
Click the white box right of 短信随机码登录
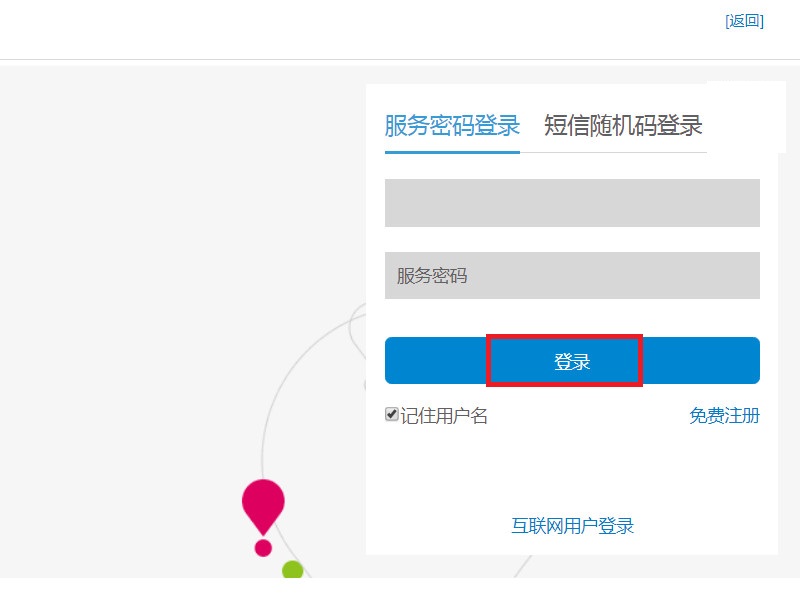pos(745,115)
